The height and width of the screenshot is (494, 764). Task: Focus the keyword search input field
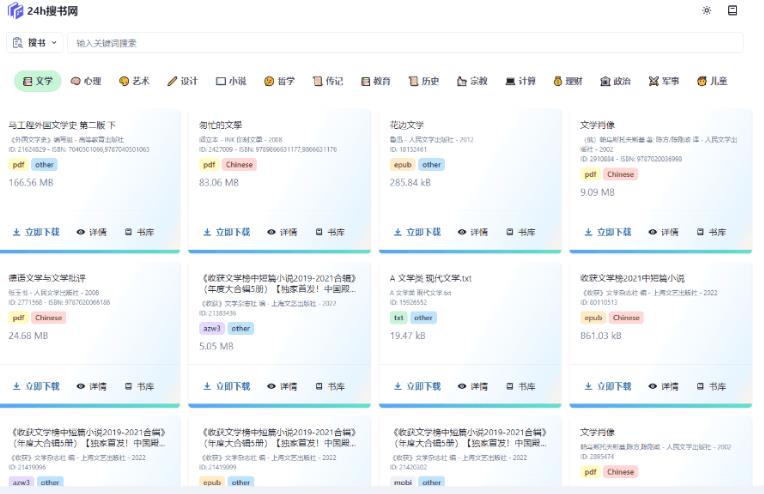[405, 43]
